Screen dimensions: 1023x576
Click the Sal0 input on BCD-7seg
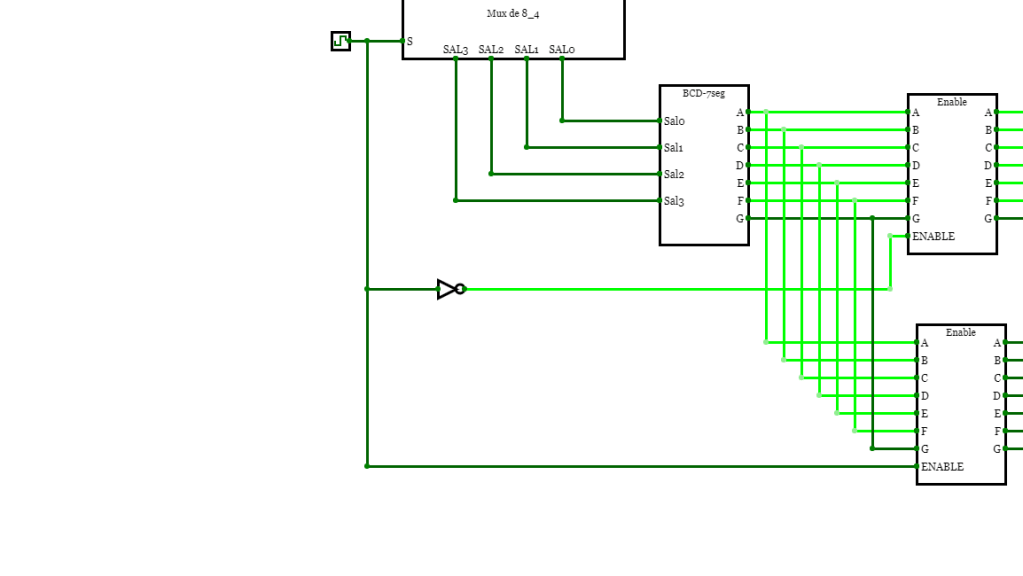tap(662, 121)
